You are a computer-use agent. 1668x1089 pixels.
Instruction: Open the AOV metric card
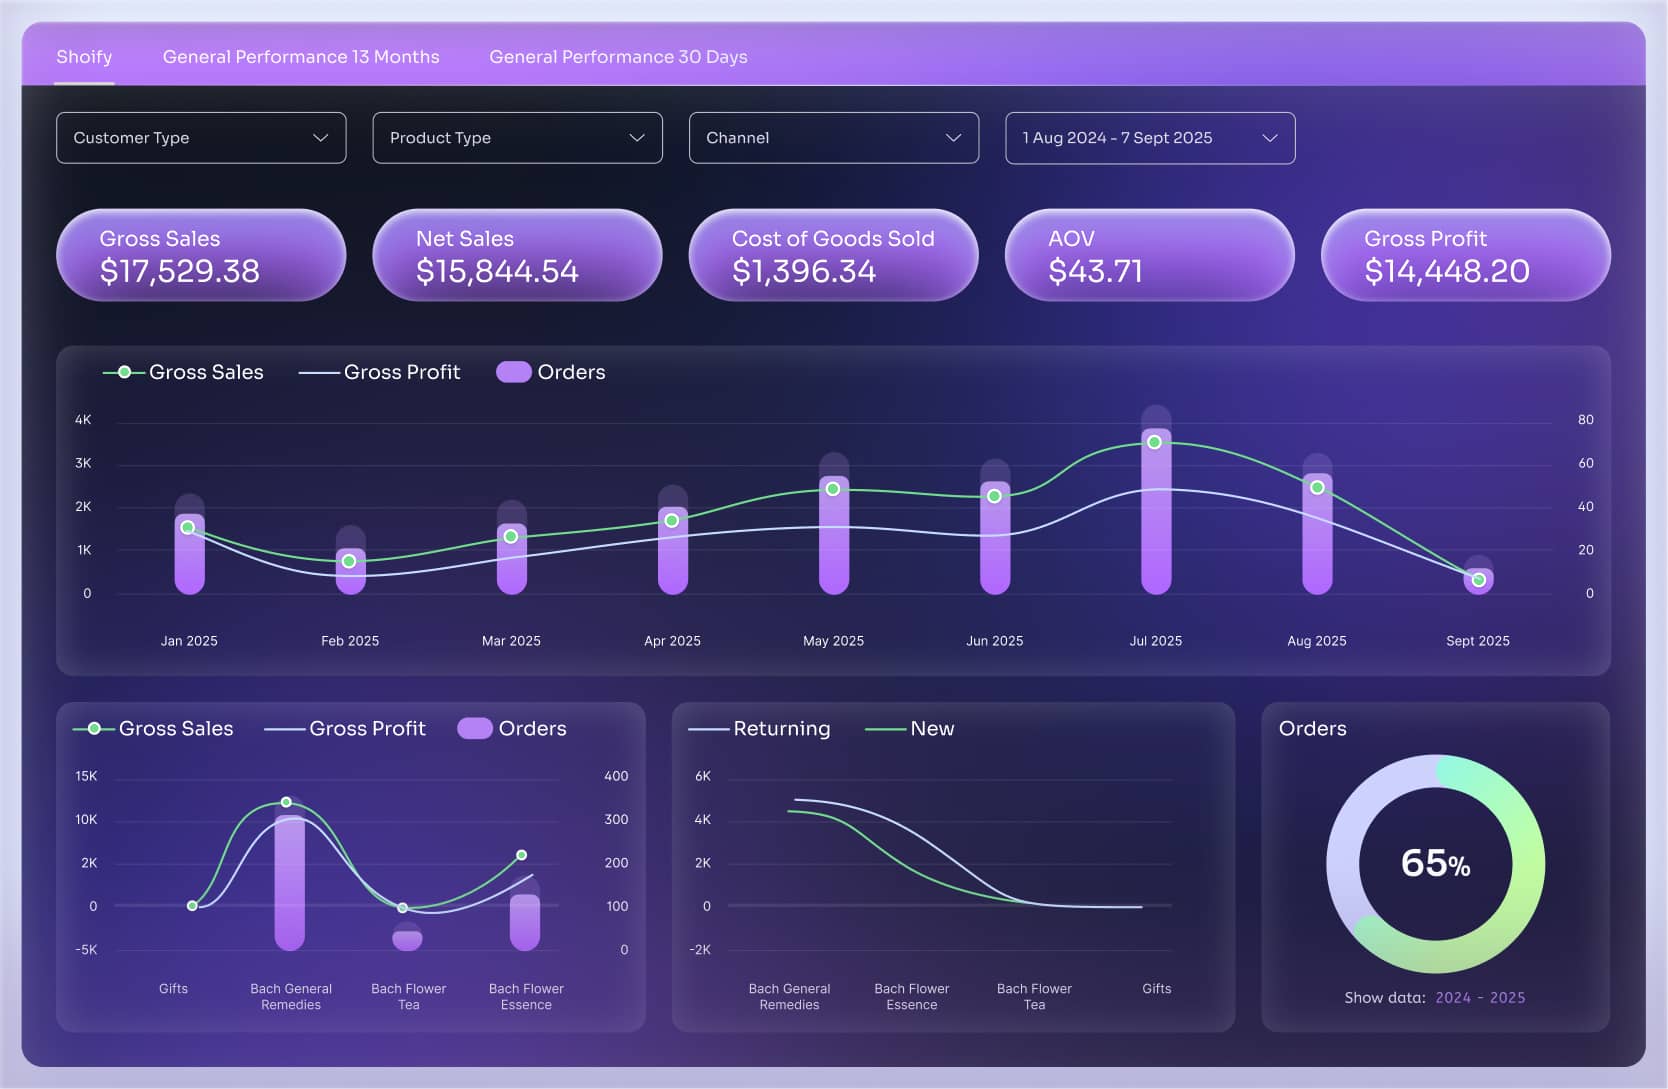tap(1149, 255)
